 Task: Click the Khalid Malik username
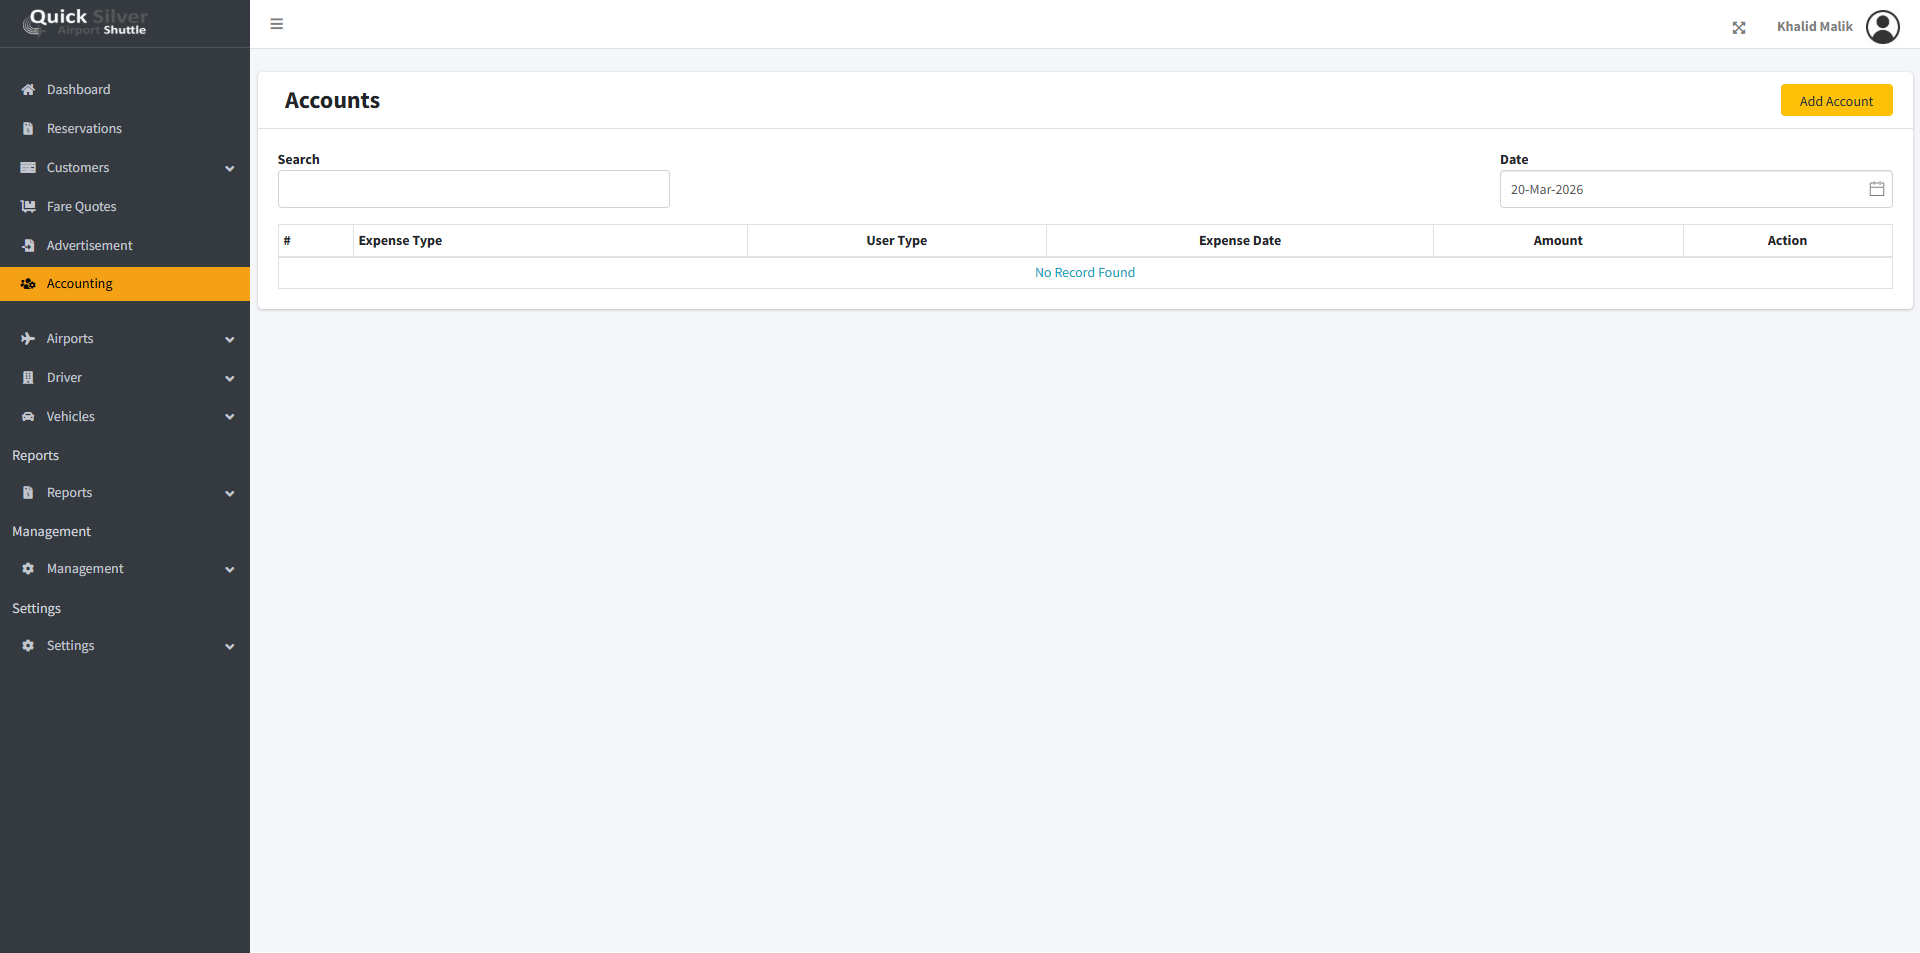(x=1814, y=27)
